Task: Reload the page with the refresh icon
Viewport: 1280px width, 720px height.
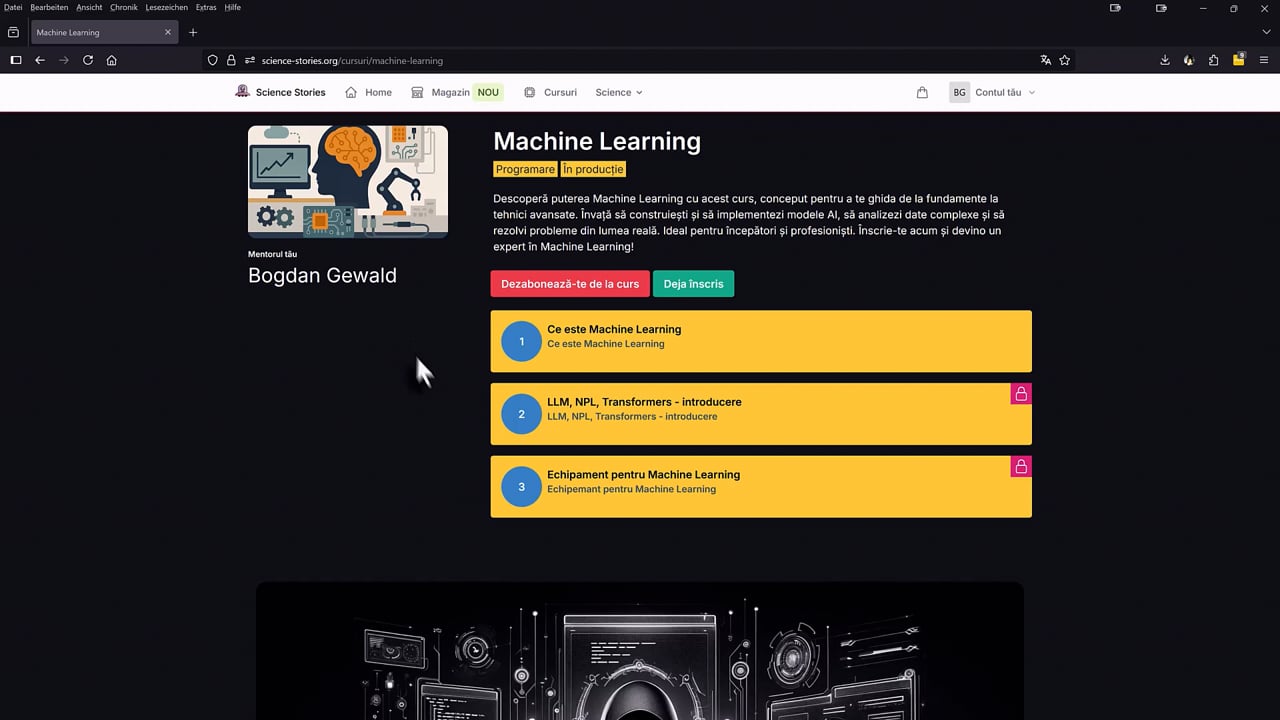Action: [88, 60]
